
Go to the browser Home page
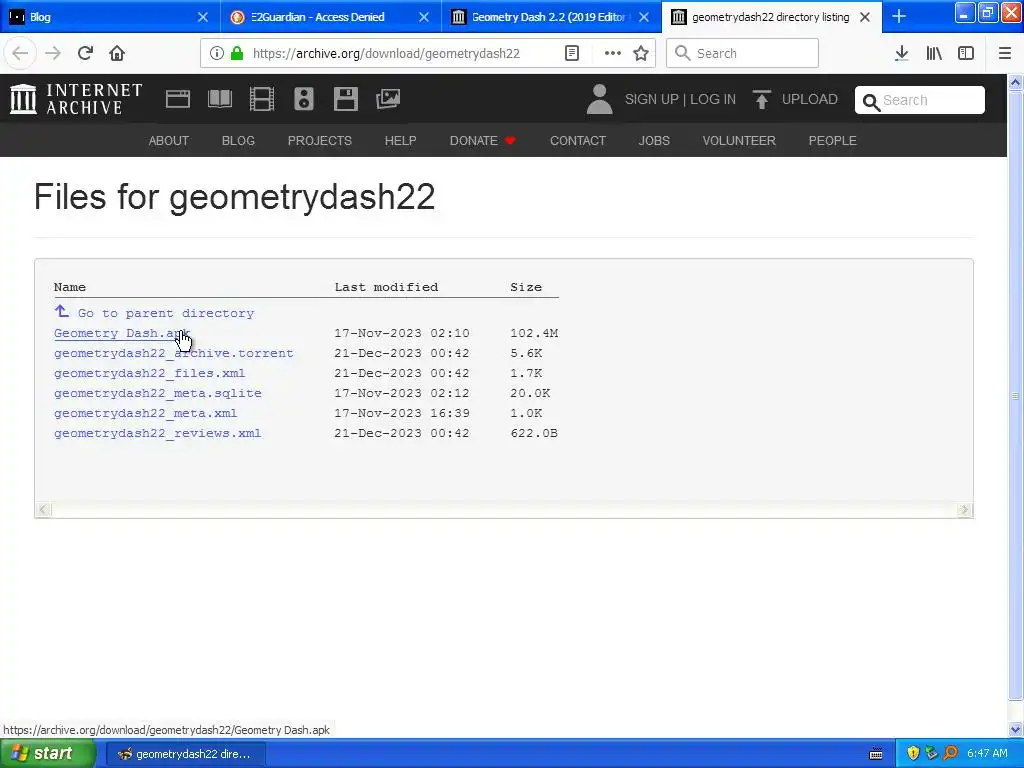(x=117, y=54)
